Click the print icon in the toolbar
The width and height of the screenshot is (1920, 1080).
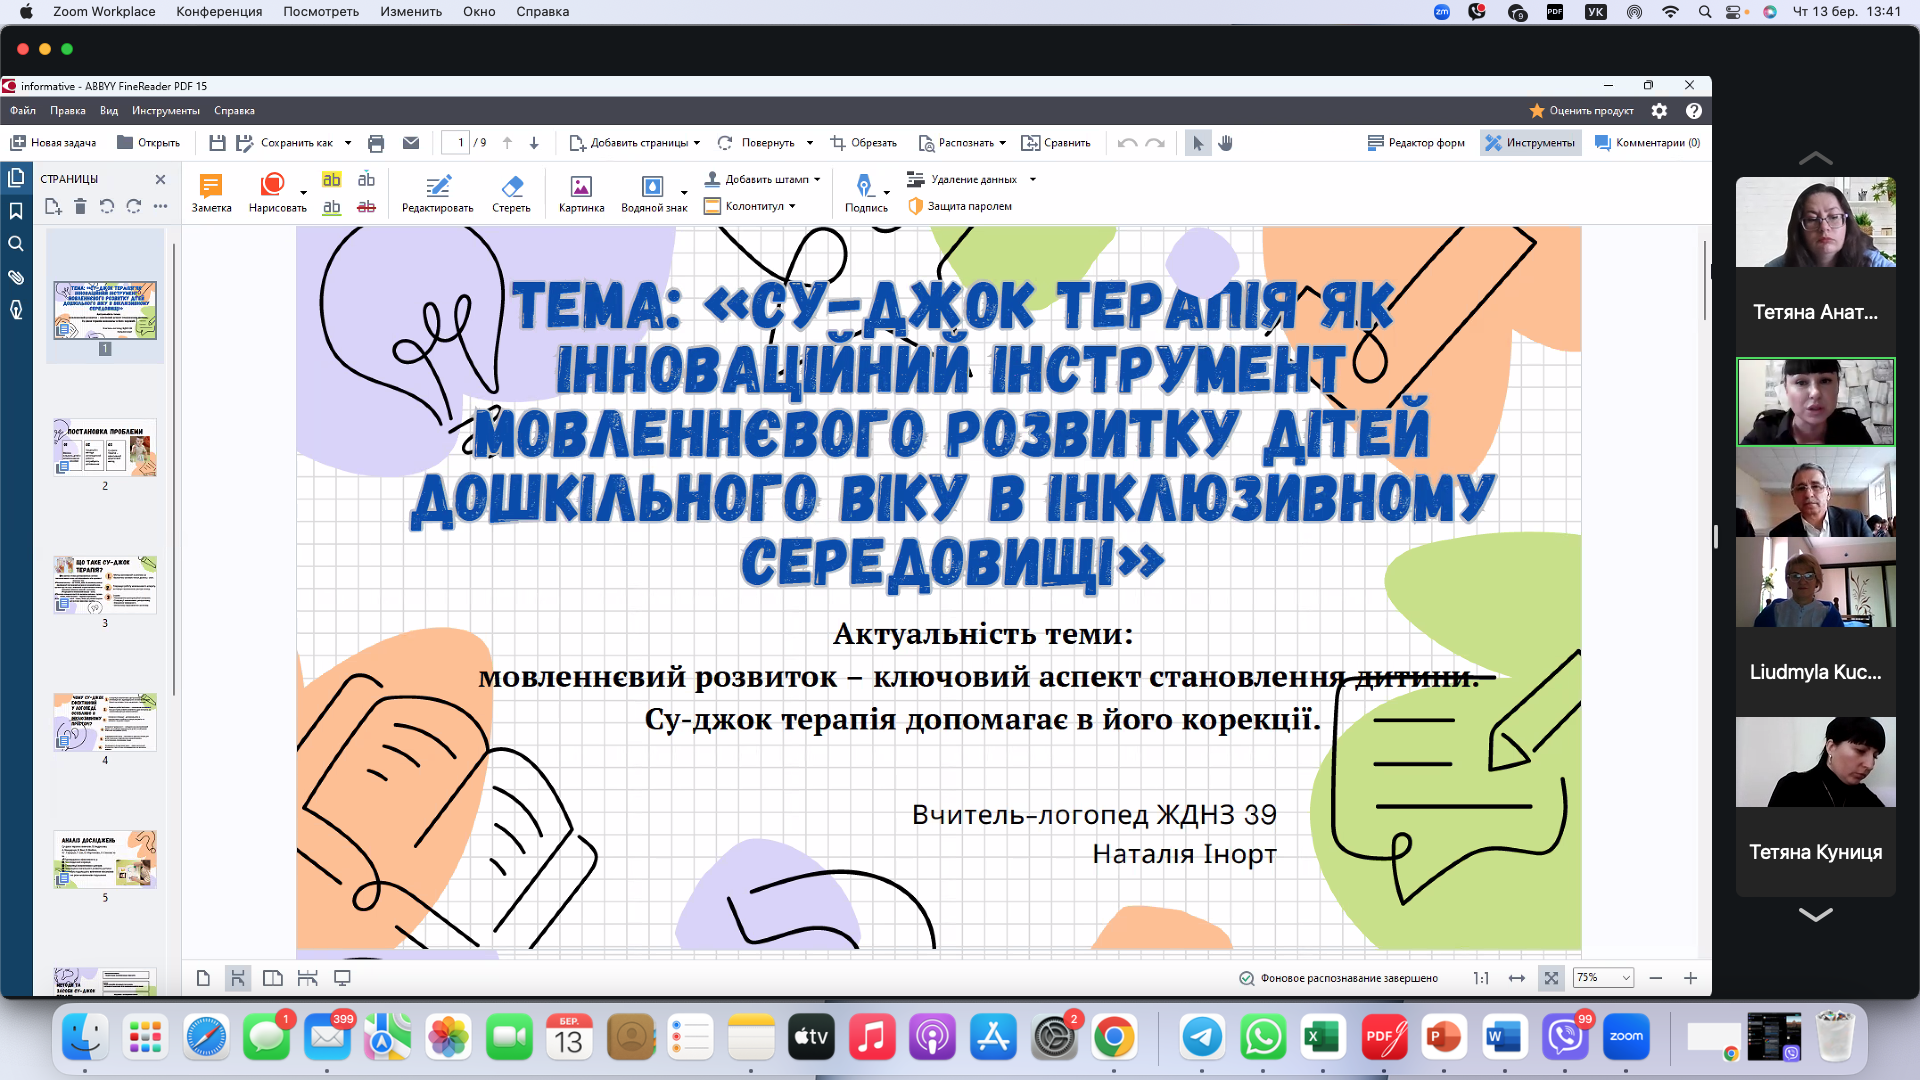(376, 143)
